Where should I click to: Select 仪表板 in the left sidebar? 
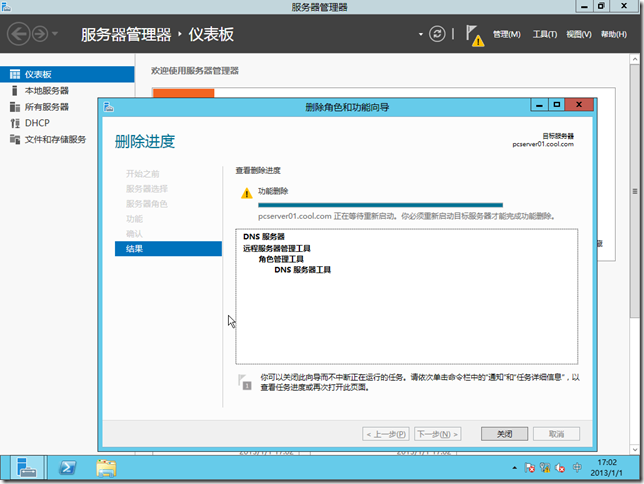click(x=67, y=74)
